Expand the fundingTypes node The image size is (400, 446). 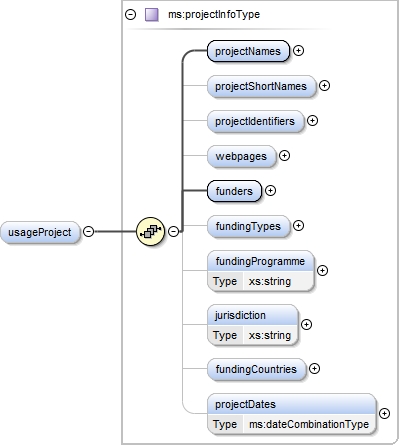click(298, 226)
